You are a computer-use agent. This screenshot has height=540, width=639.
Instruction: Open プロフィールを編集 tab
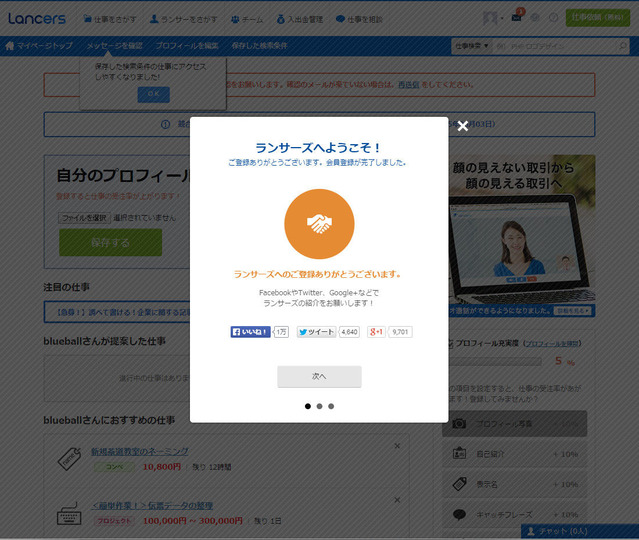pos(187,46)
